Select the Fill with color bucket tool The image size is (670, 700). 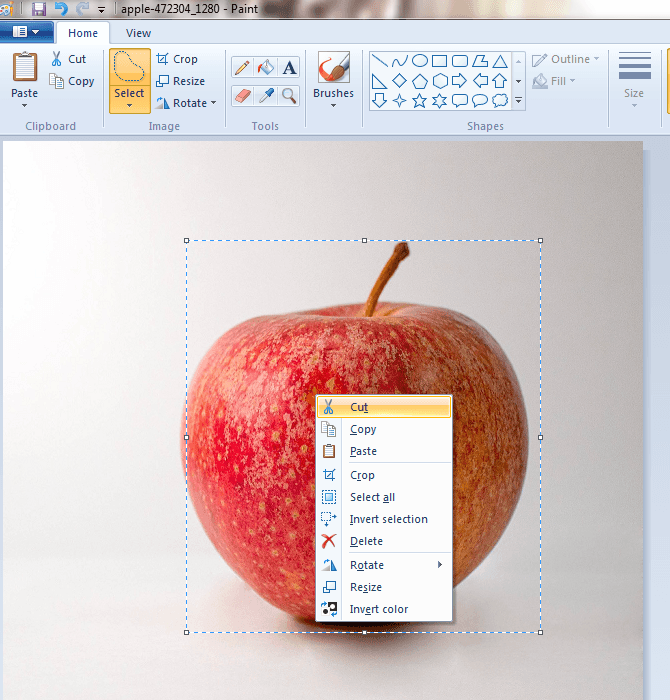(266, 67)
